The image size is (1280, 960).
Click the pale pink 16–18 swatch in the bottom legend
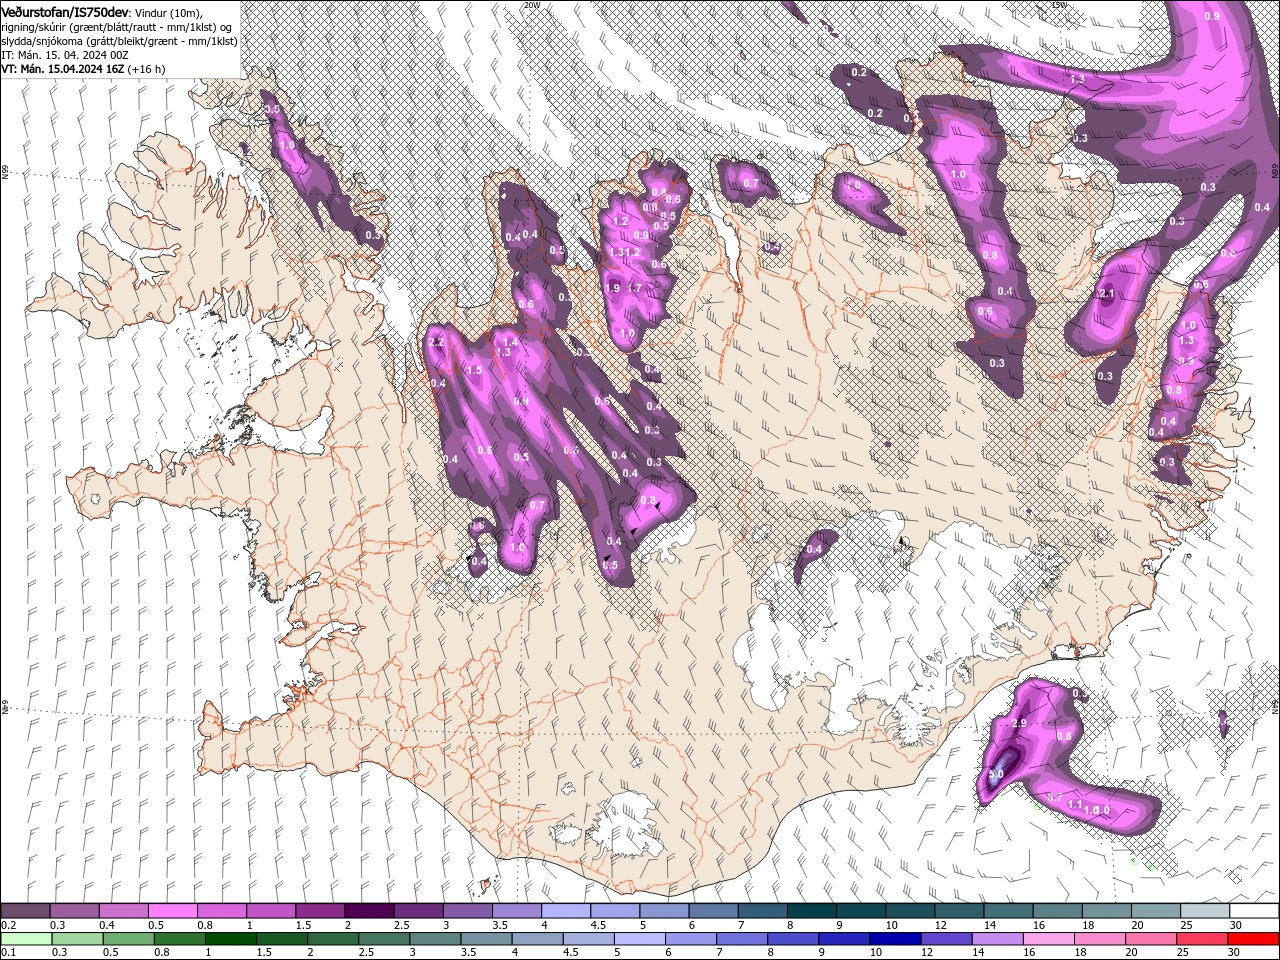tap(1047, 939)
